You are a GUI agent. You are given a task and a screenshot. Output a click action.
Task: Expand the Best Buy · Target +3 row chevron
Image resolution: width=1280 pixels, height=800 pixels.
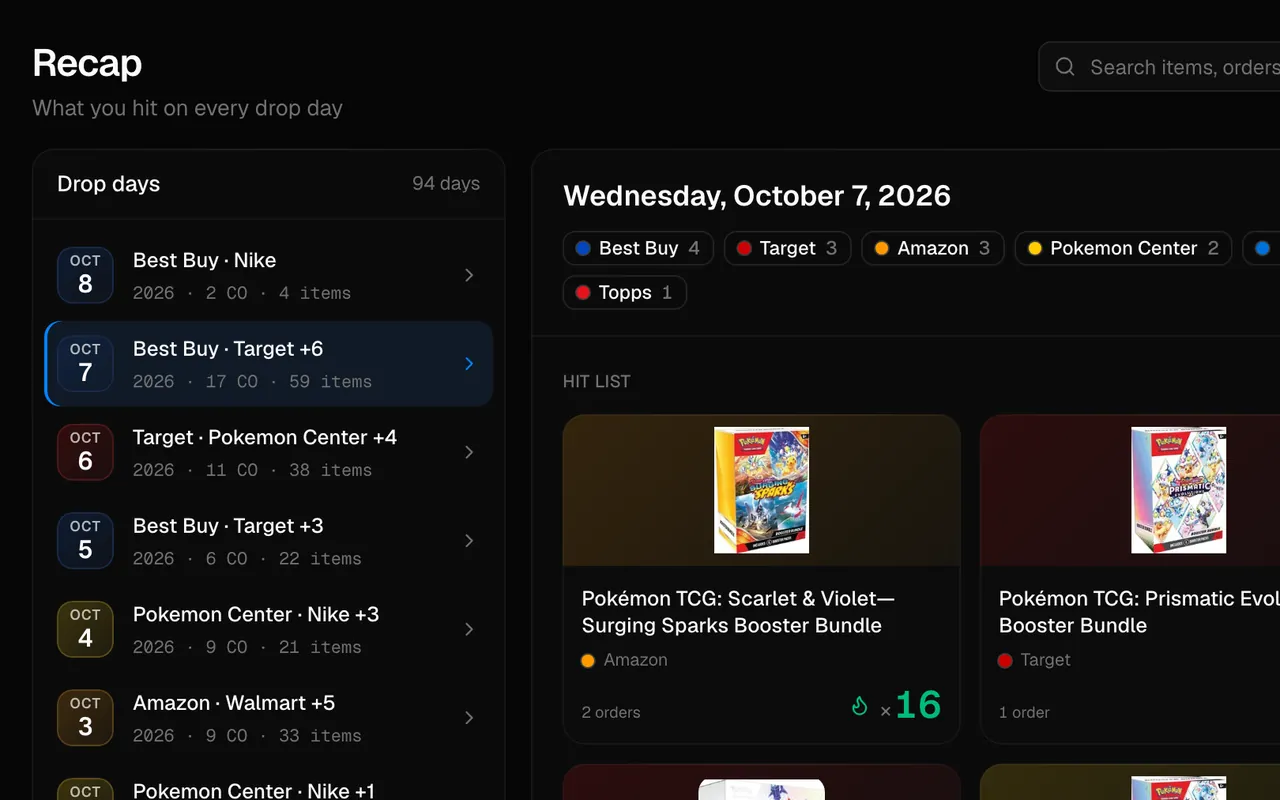pyautogui.click(x=469, y=541)
